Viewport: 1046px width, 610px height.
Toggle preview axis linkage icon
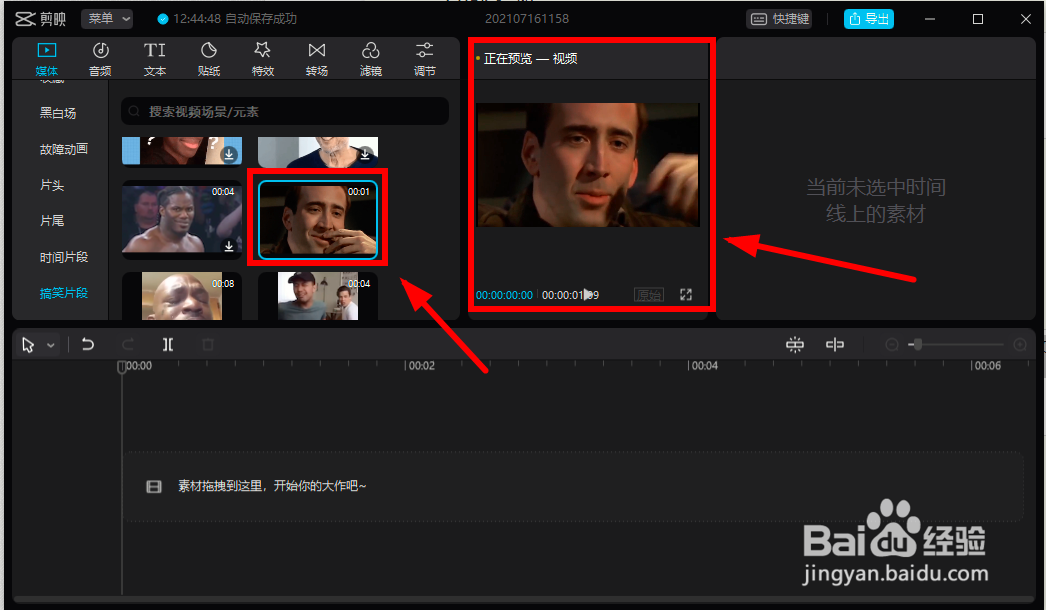coord(835,344)
